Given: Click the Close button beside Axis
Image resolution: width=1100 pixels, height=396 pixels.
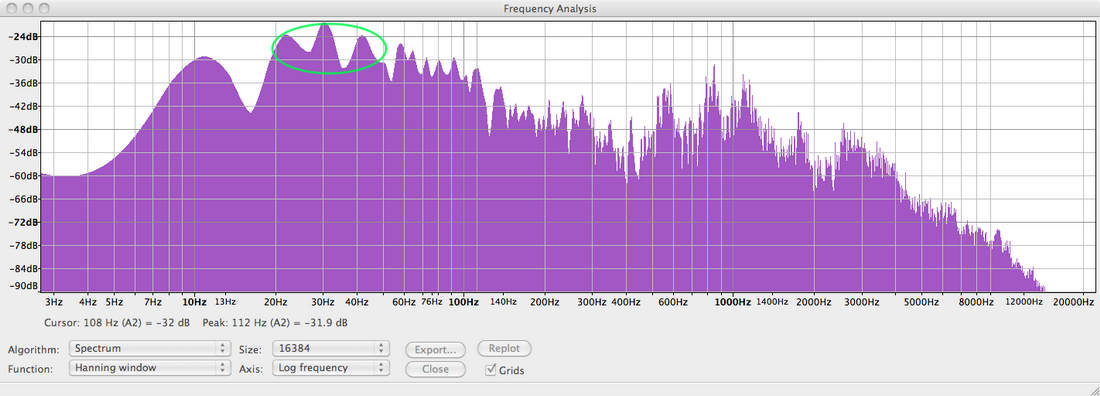Looking at the screenshot, I should pos(435,369).
